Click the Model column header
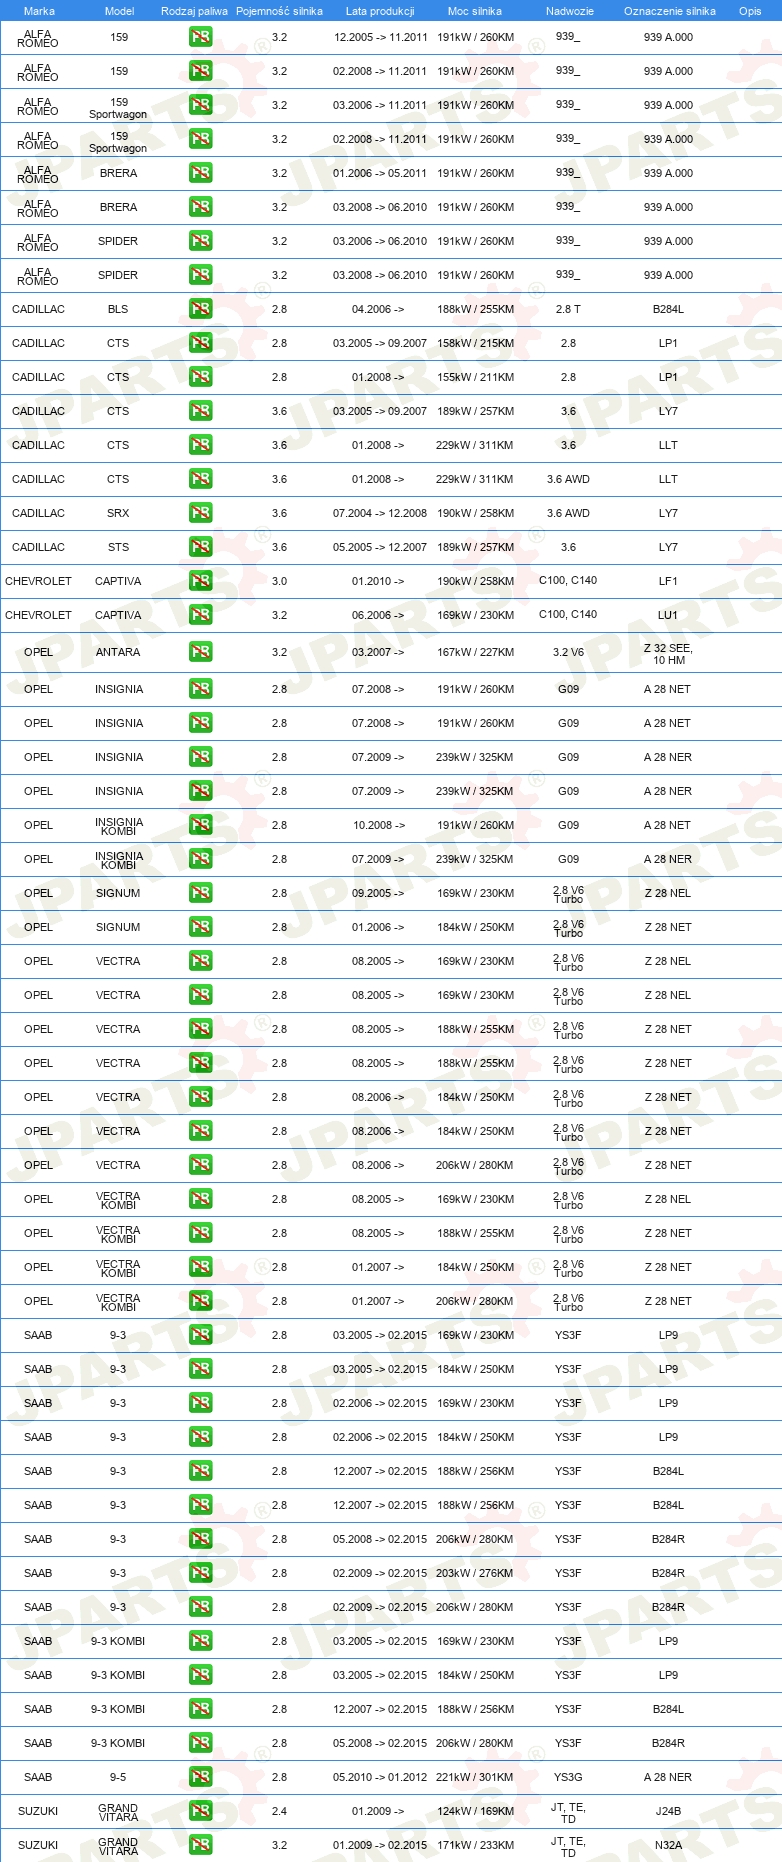The width and height of the screenshot is (782, 1862). click(x=120, y=11)
